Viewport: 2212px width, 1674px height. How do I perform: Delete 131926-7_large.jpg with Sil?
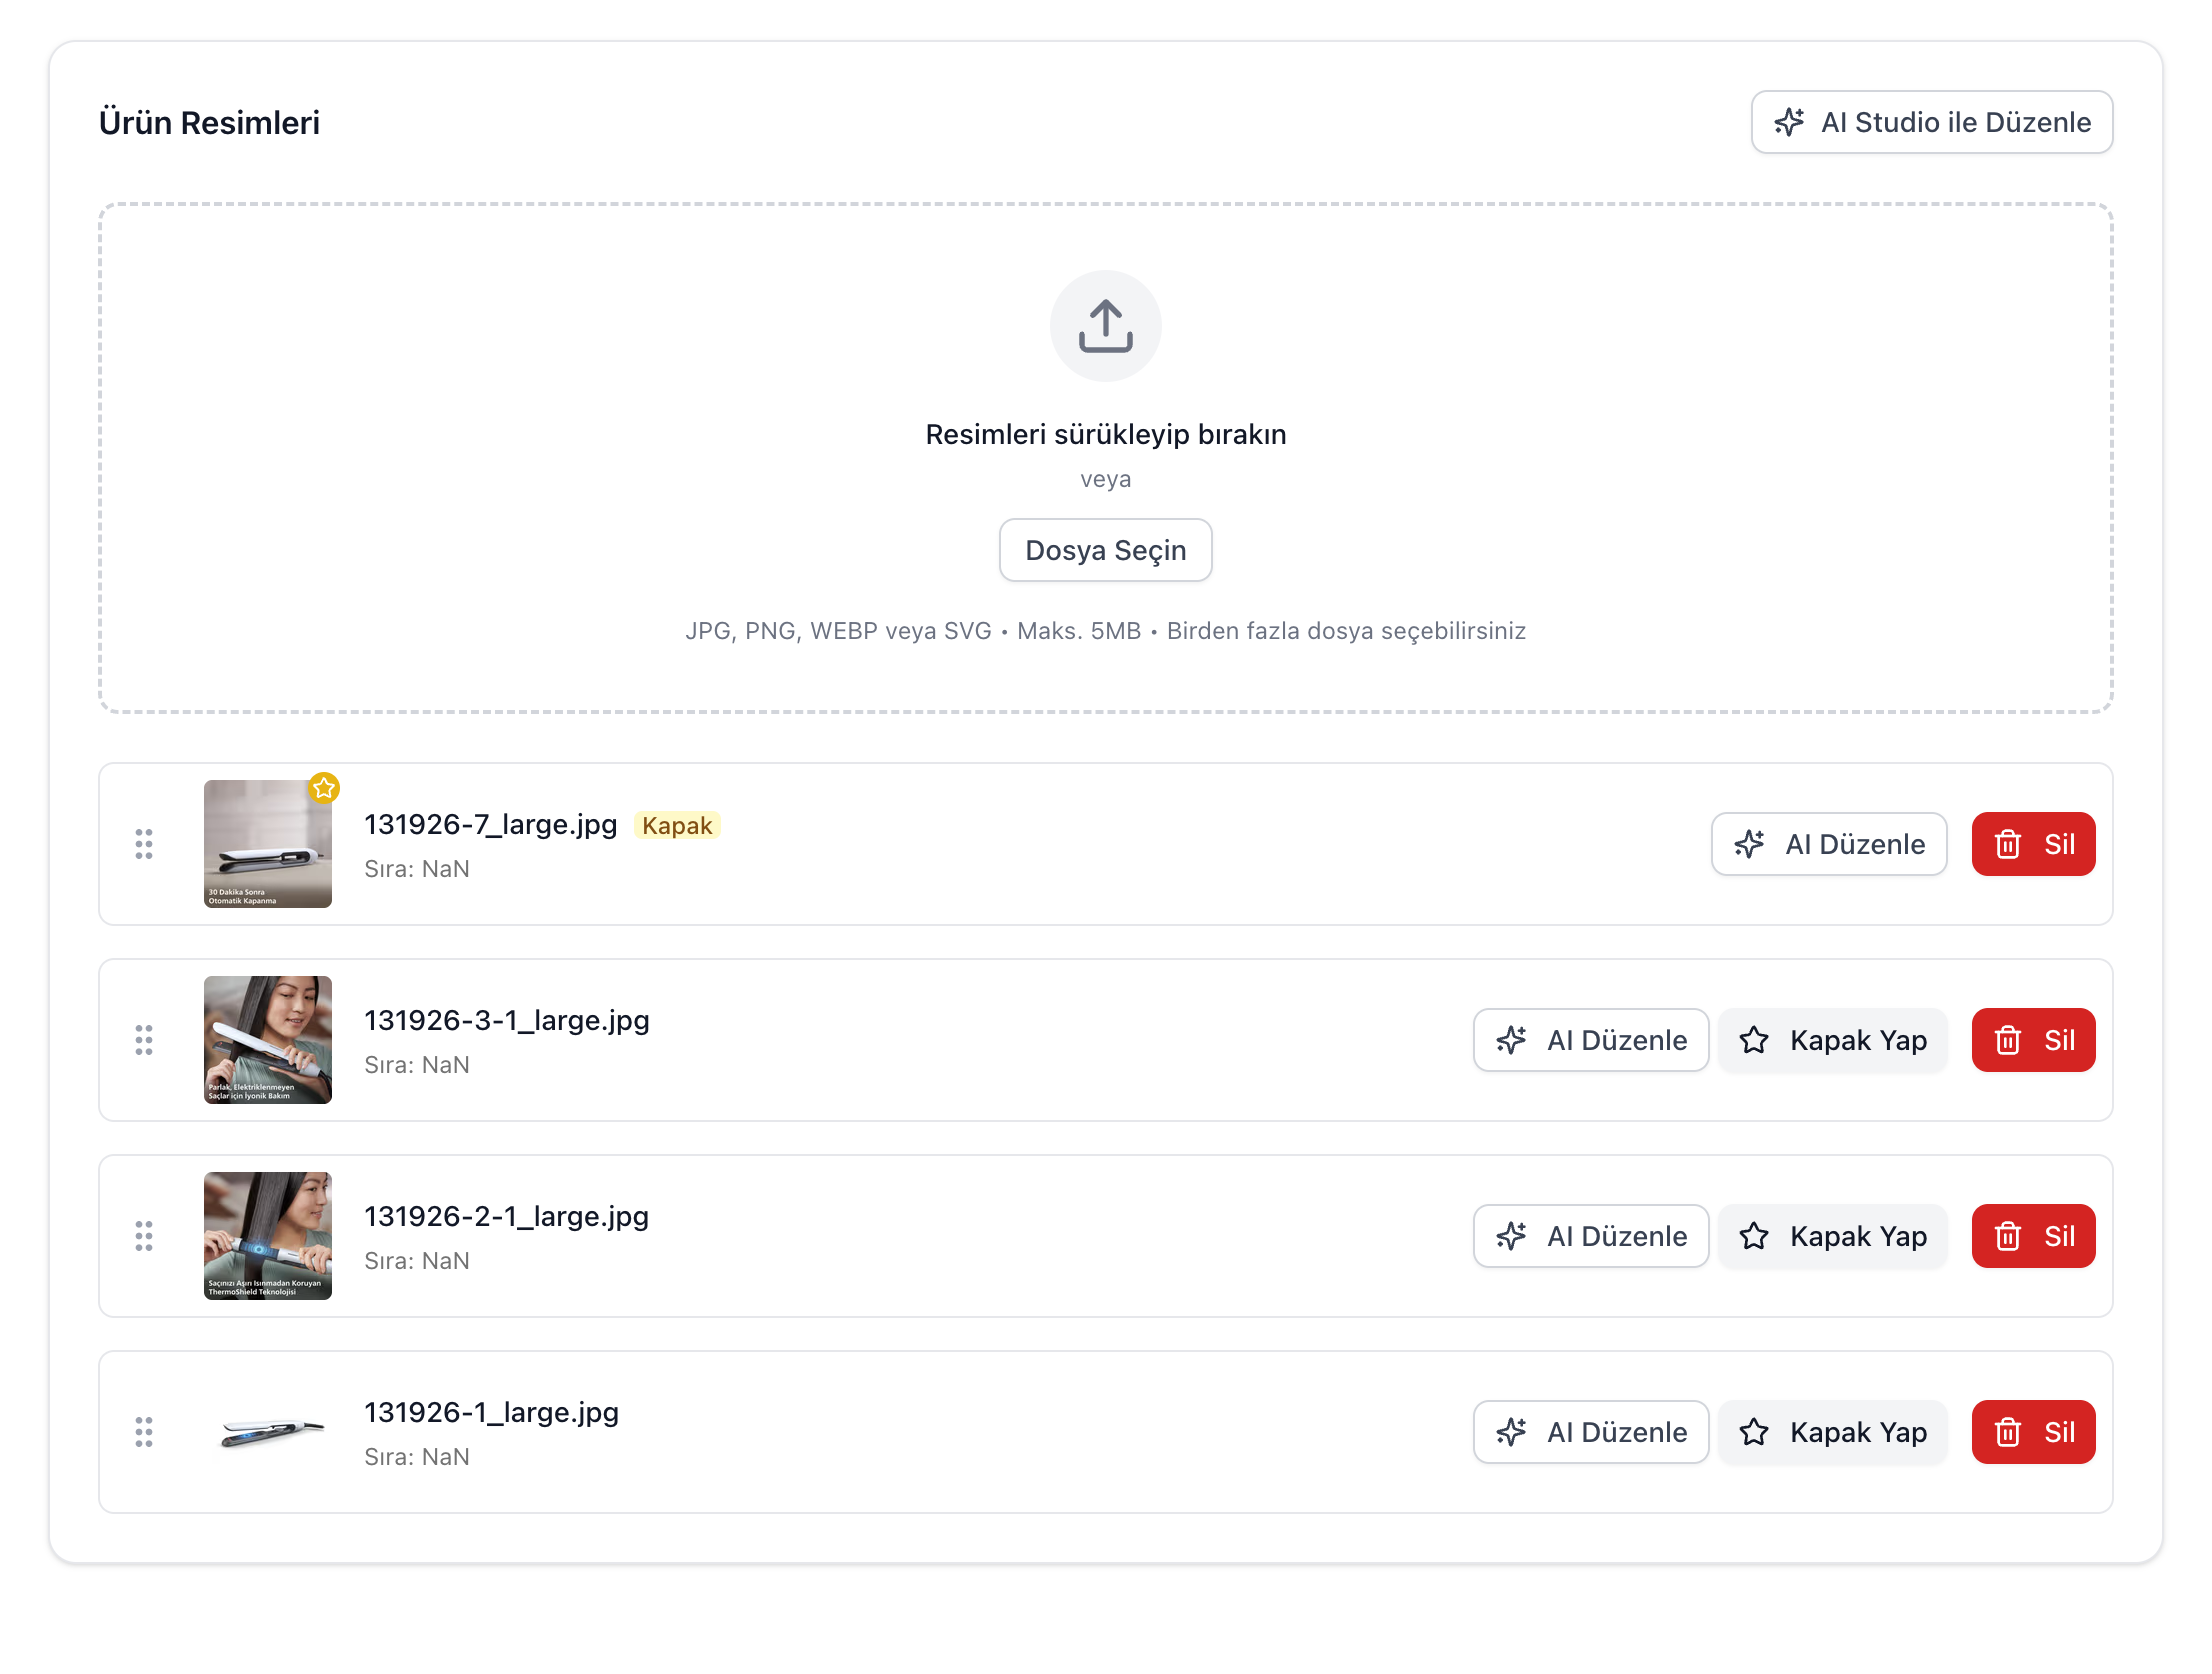tap(2033, 844)
